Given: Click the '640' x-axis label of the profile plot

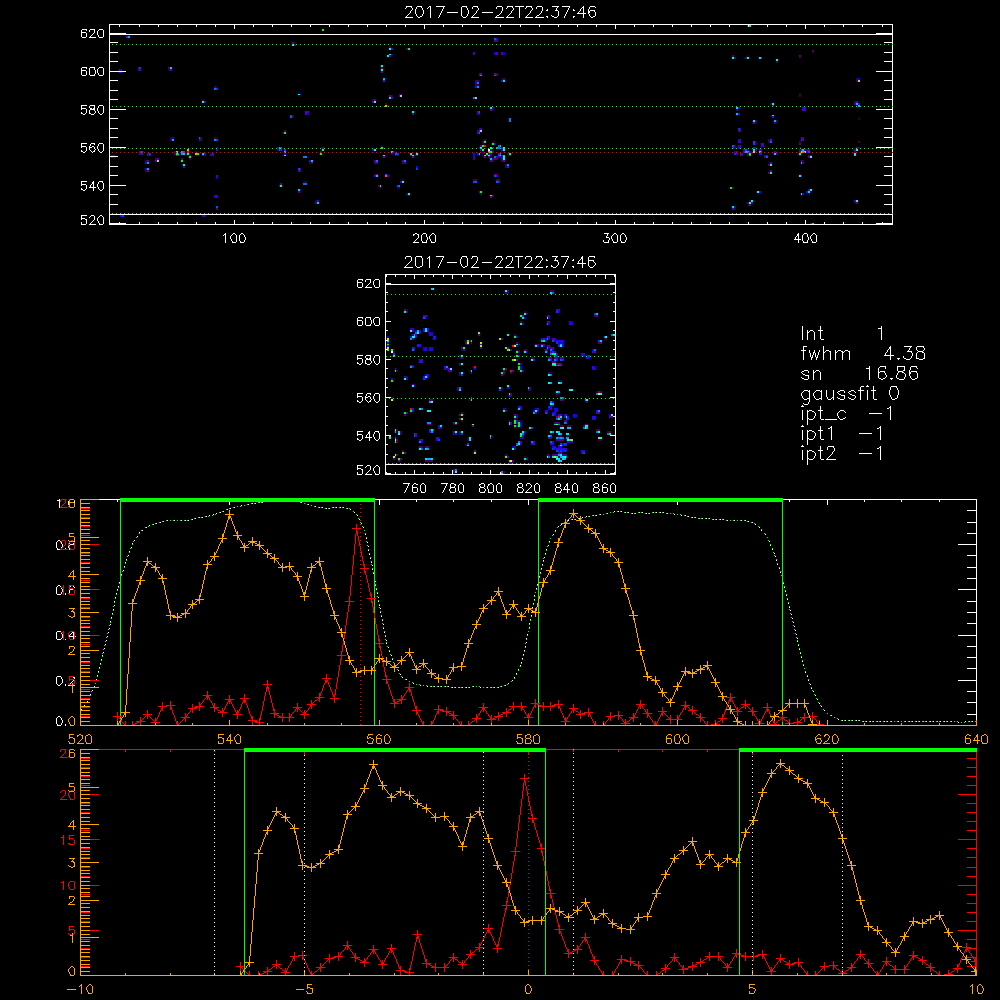Looking at the screenshot, I should 976,739.
